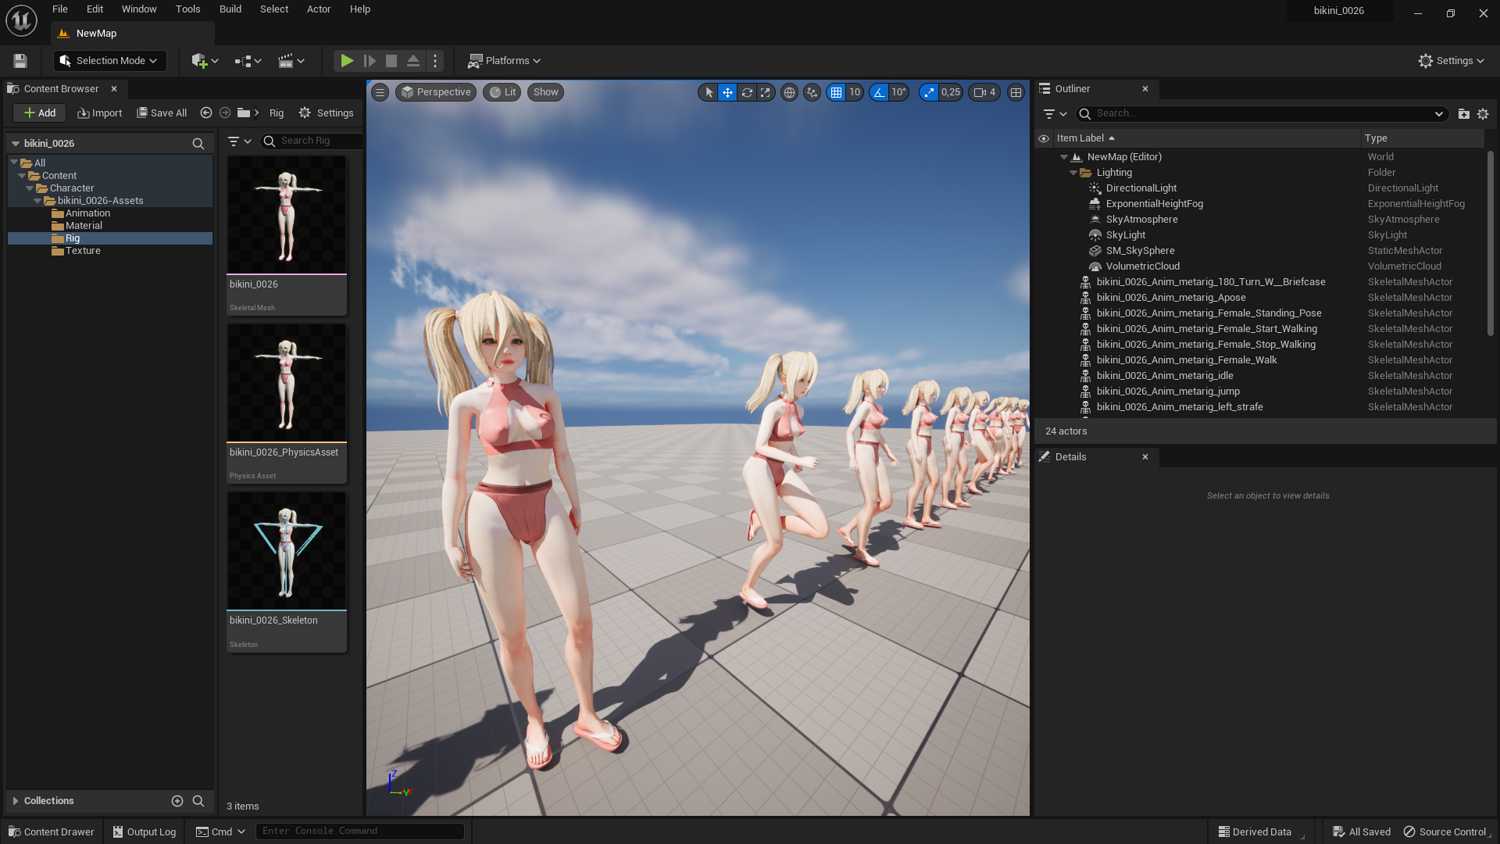Open the Outliner filter icon menu

click(1055, 114)
